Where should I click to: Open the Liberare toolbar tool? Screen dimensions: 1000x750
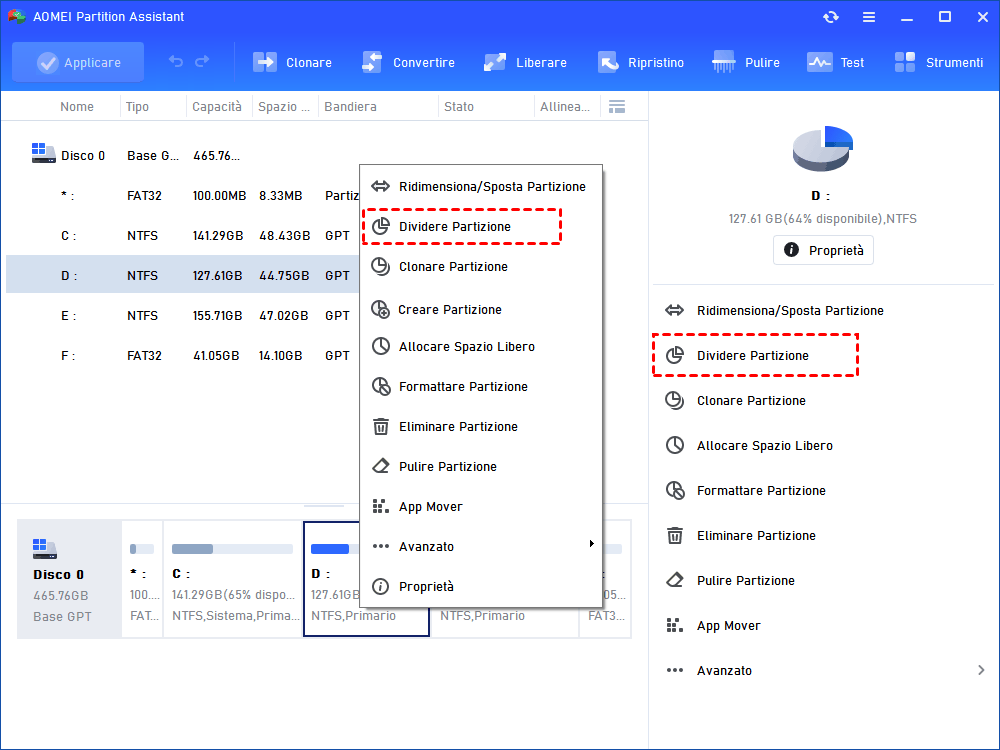click(x=525, y=62)
